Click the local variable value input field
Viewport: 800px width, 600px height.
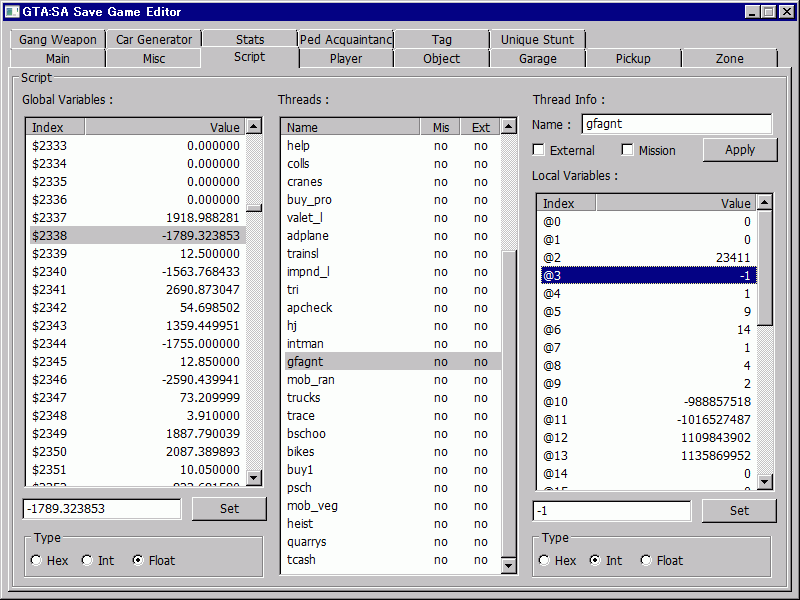612,511
